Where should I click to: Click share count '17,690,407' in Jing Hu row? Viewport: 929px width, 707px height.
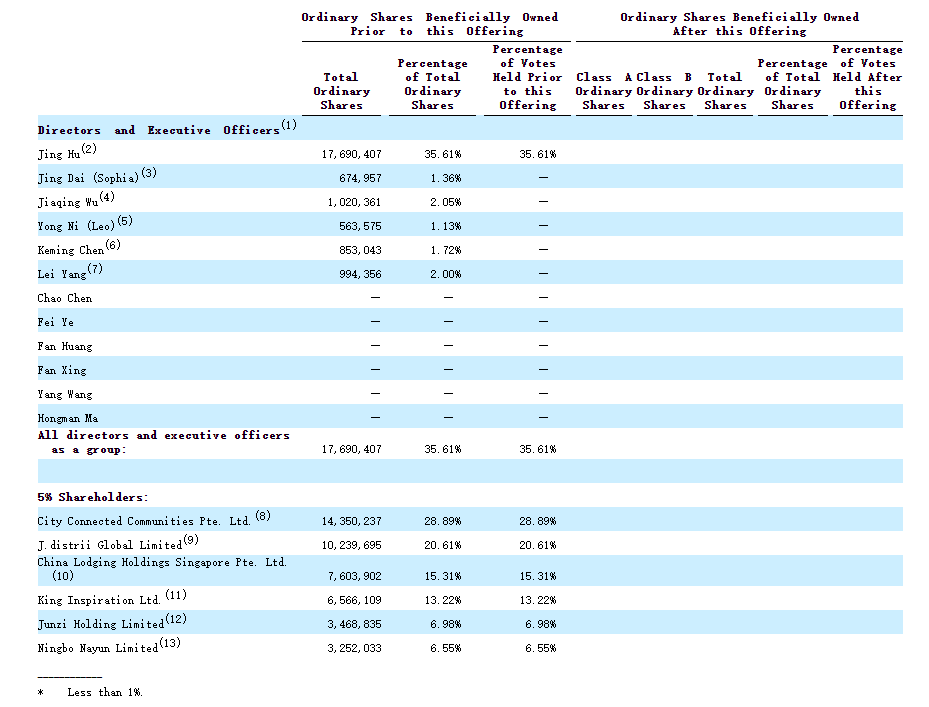point(351,154)
